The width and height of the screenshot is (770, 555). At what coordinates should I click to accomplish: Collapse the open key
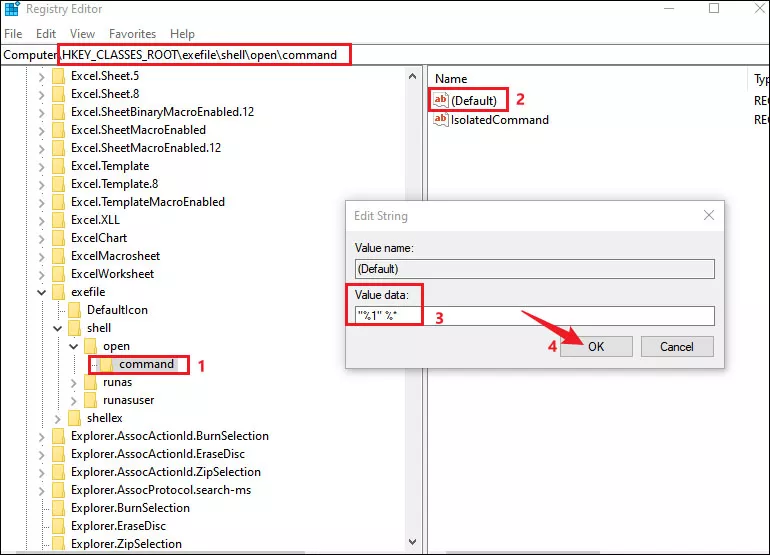[74, 346]
